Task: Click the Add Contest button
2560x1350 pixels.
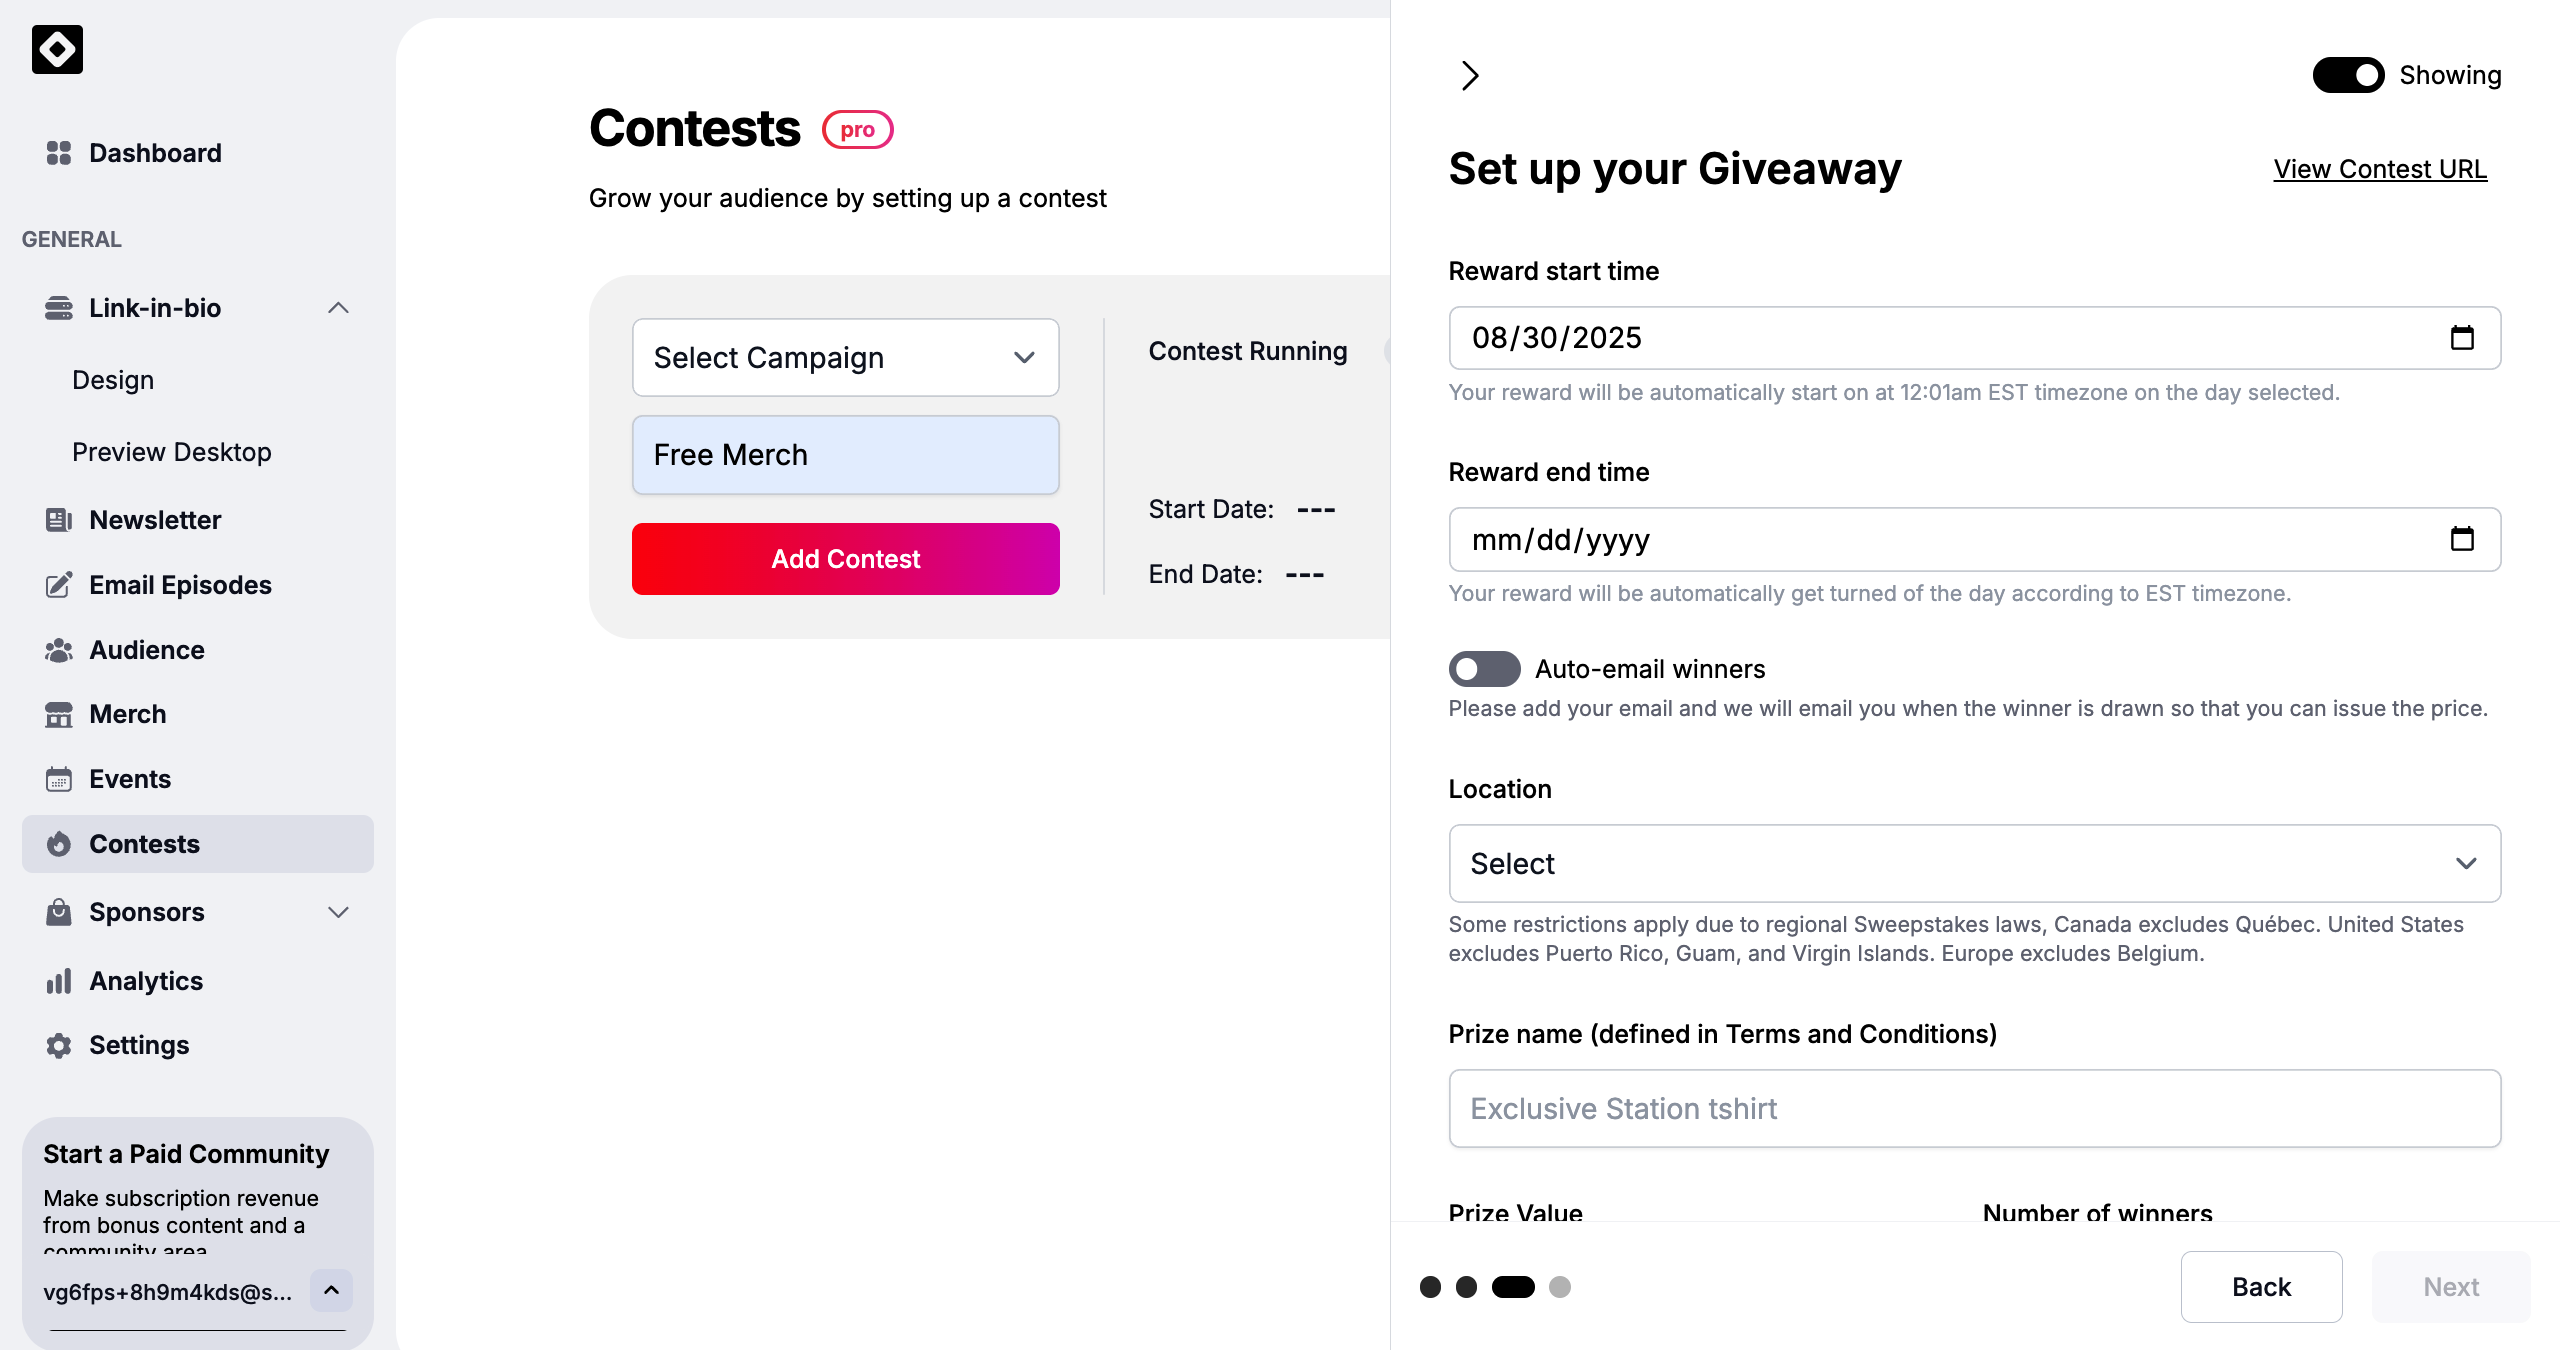Action: point(845,559)
